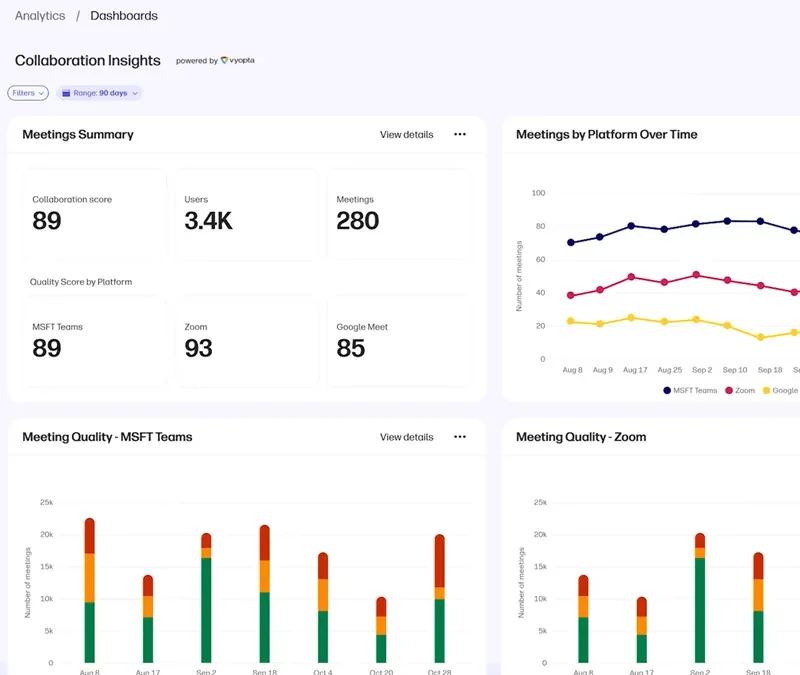Image resolution: width=800 pixels, height=675 pixels.
Task: Click calendar icon in the Range filter
Action: 65,93
